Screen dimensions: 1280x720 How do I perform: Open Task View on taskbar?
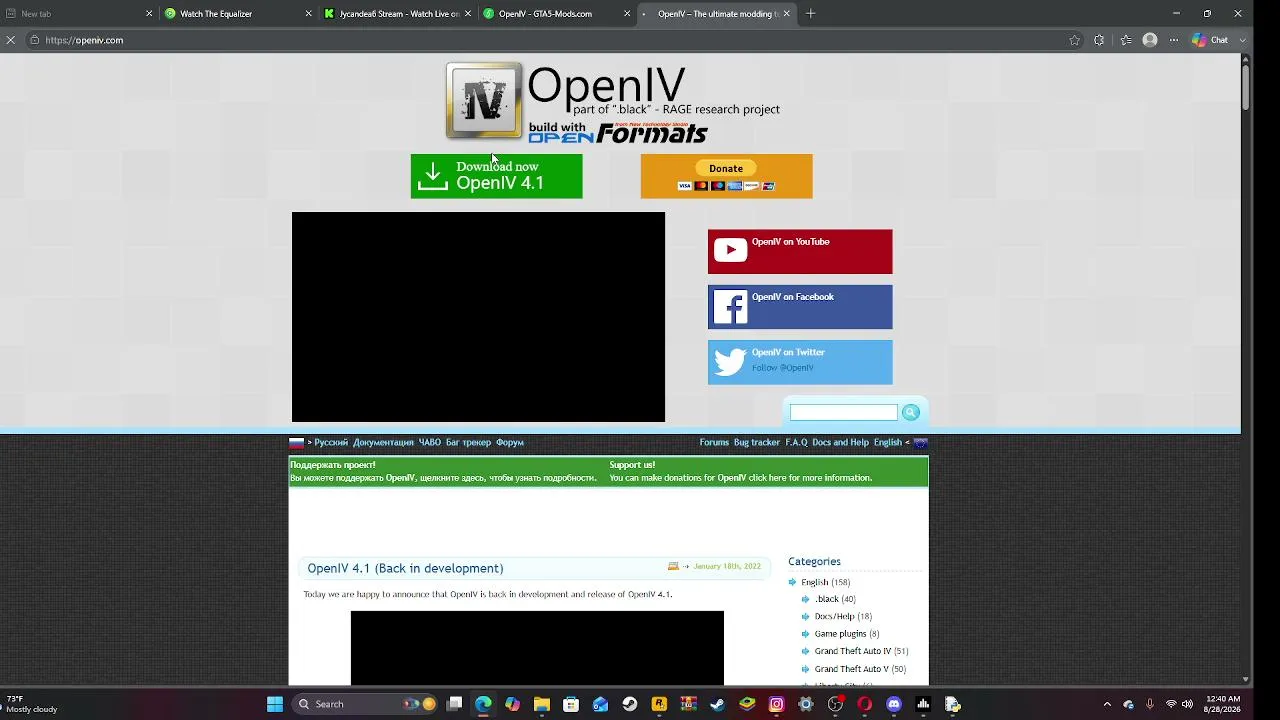tap(455, 704)
